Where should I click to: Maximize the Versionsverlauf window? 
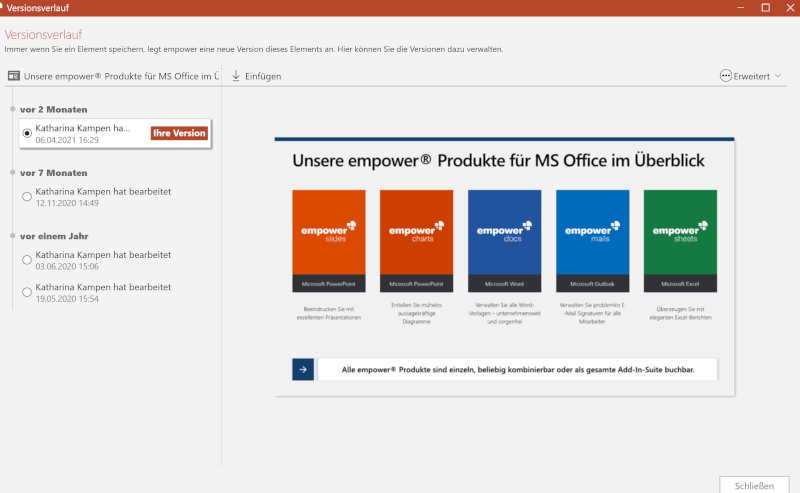(765, 8)
